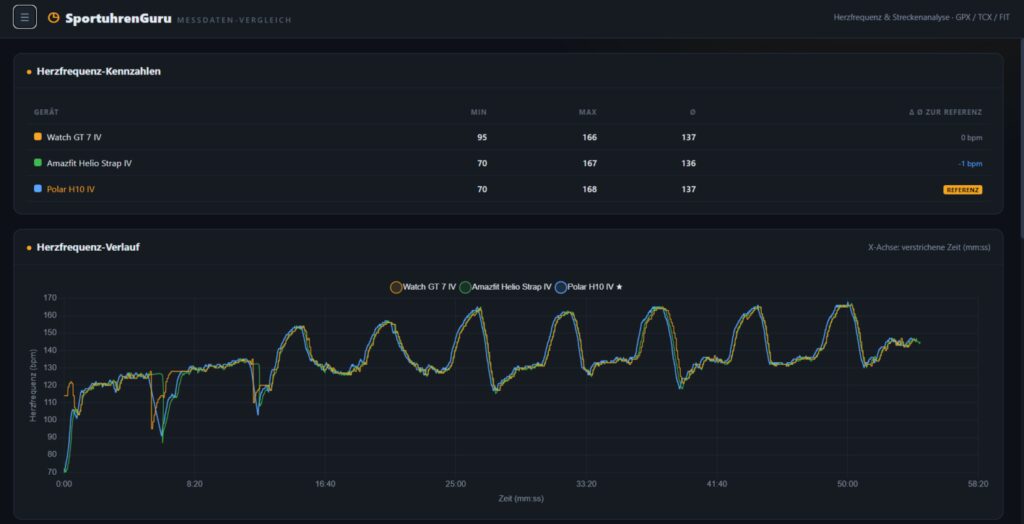Click the REFERENZ badge
Viewport: 1024px width, 524px height.
click(x=963, y=189)
